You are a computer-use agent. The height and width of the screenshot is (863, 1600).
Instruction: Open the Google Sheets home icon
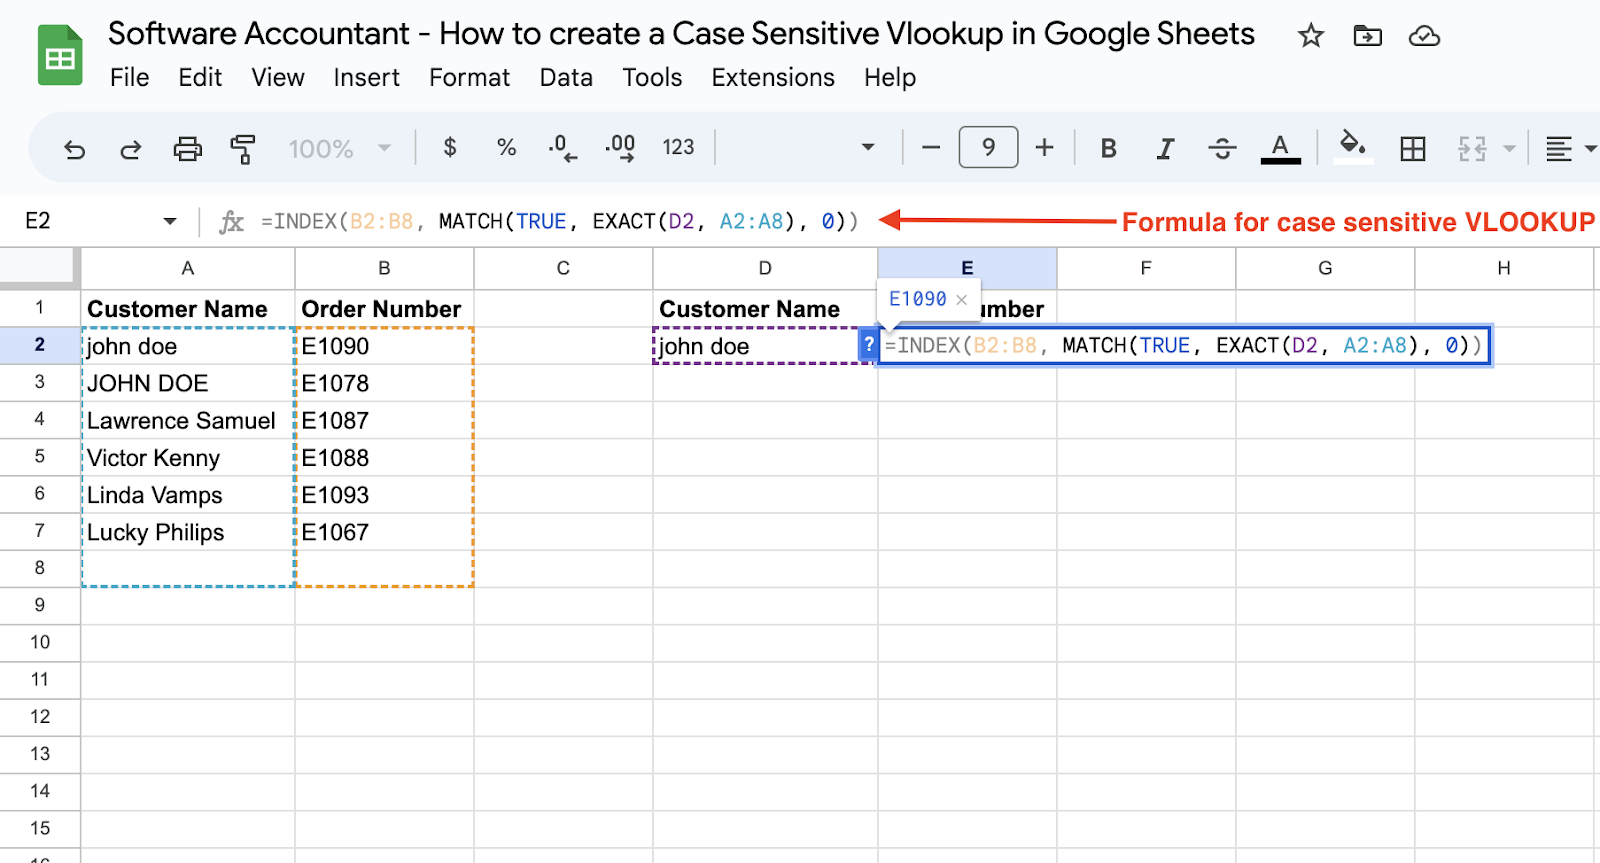point(60,55)
